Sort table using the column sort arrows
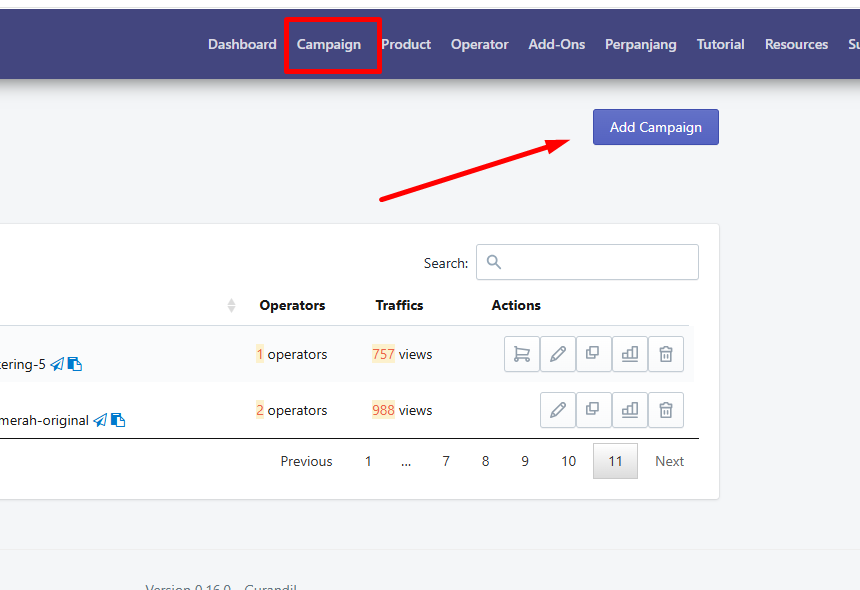The height and width of the screenshot is (590, 860). click(x=231, y=305)
